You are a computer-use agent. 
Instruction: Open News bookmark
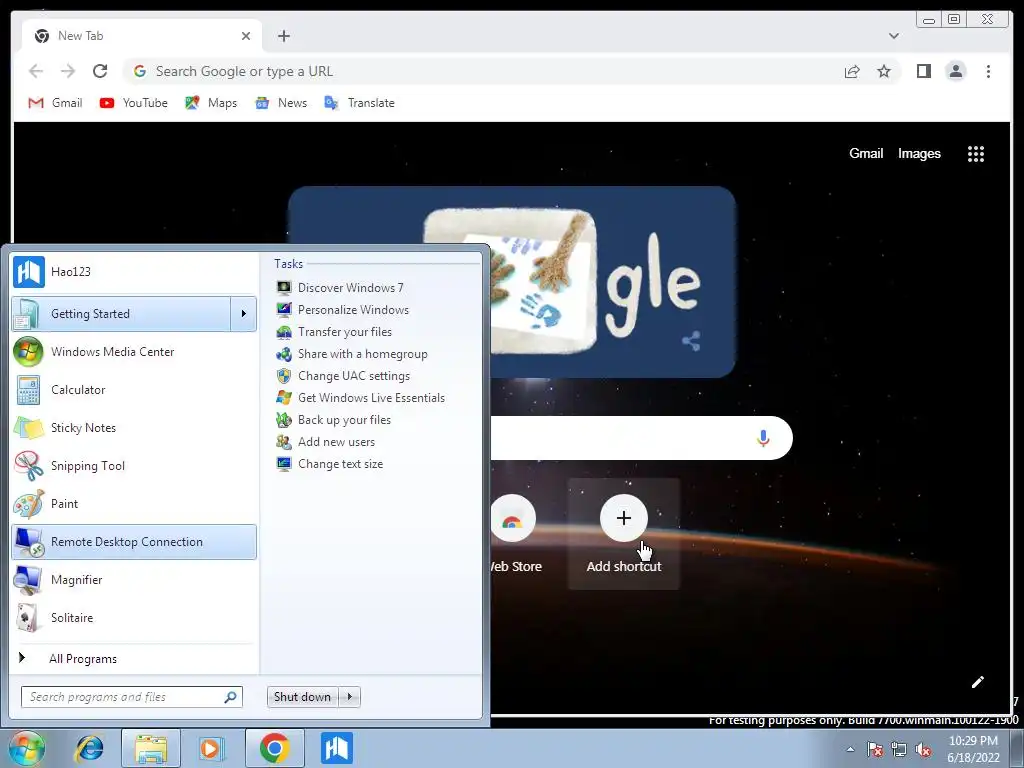pos(281,103)
